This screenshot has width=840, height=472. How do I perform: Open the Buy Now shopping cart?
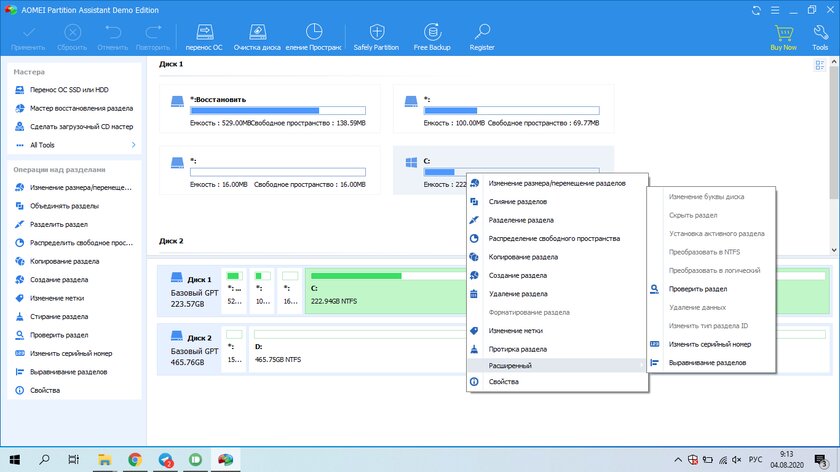[783, 37]
